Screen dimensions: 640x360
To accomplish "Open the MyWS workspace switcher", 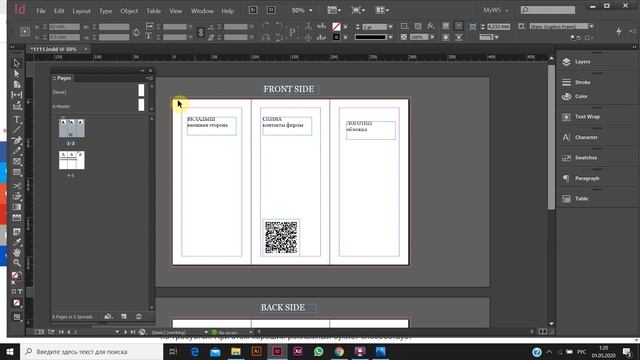I will coord(496,10).
